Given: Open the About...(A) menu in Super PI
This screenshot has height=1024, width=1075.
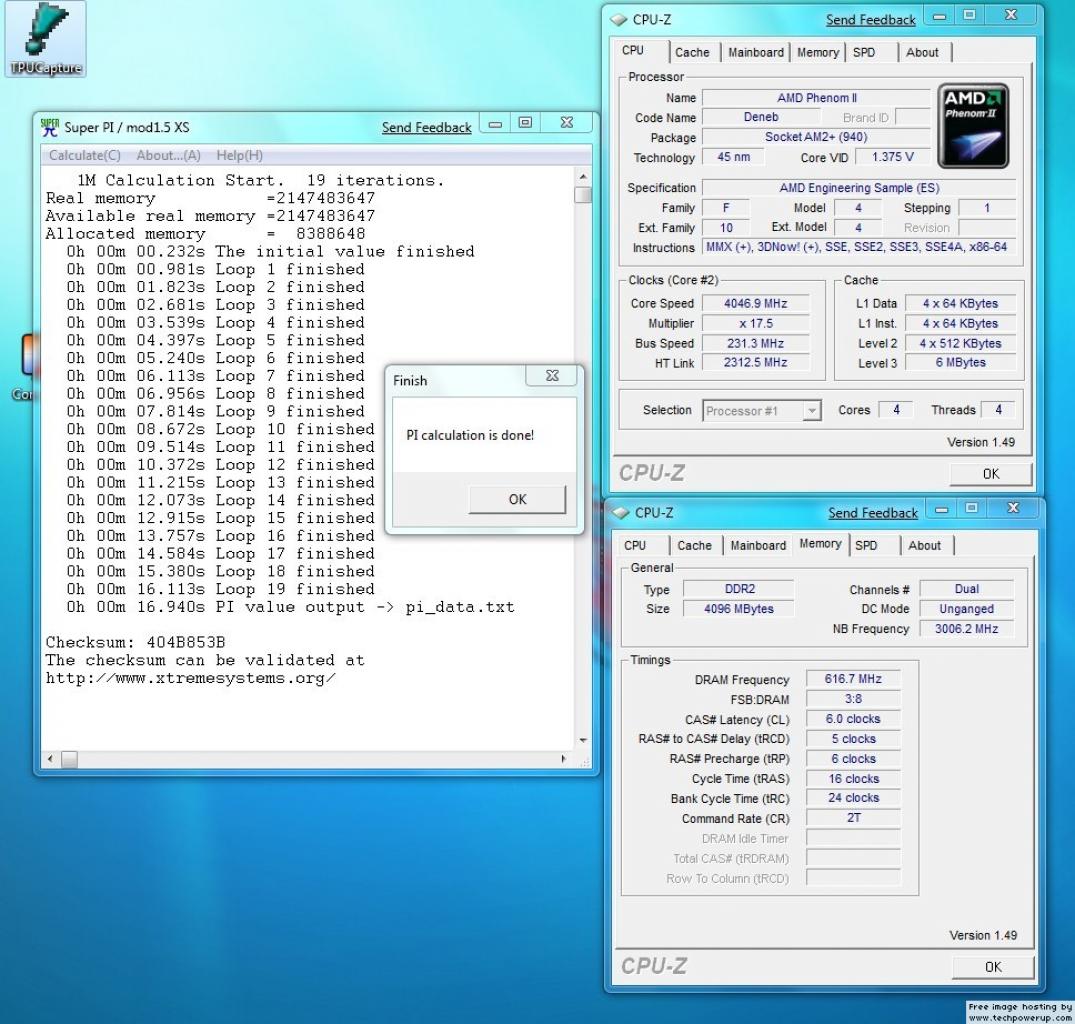Looking at the screenshot, I should (x=169, y=156).
